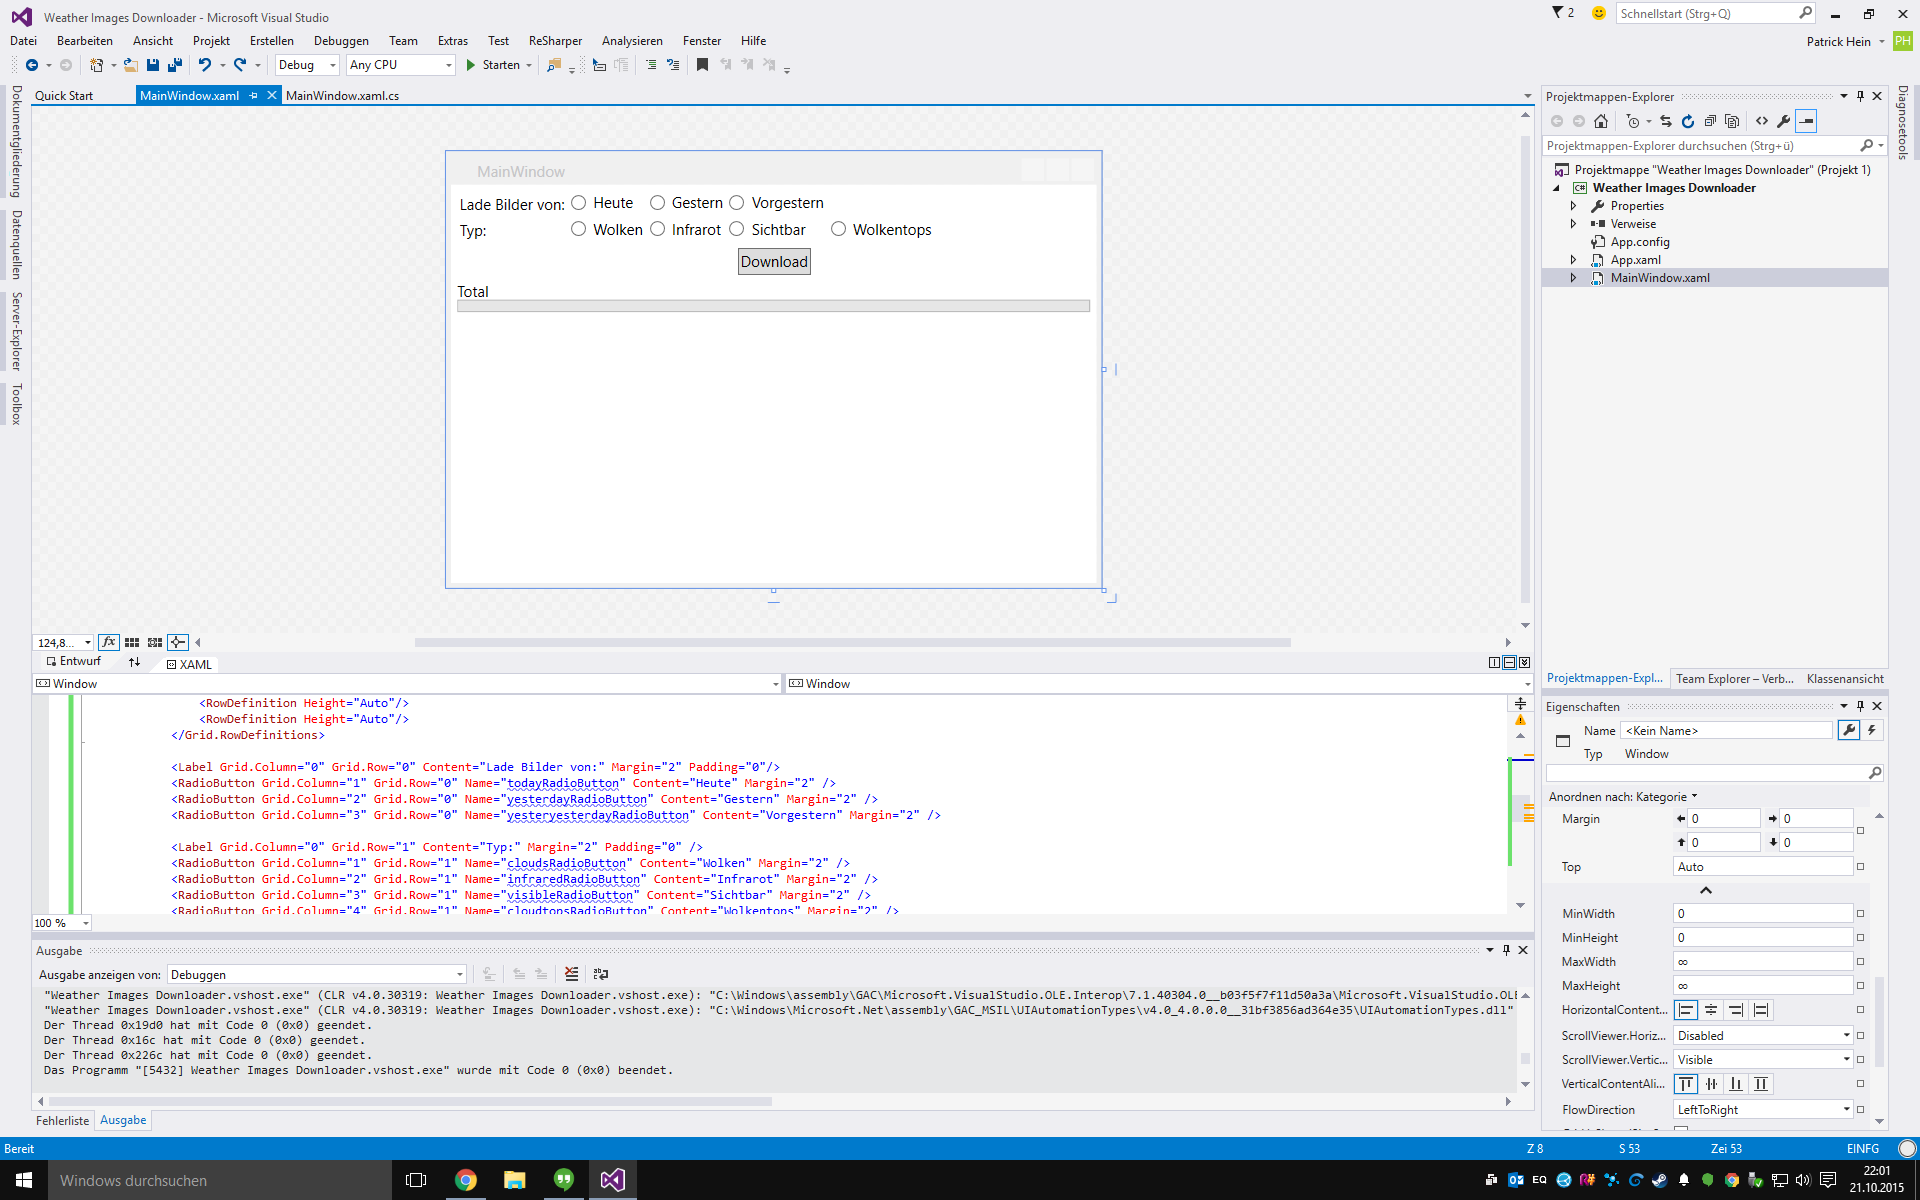The height and width of the screenshot is (1200, 1920).
Task: Open the Debuggen menu
Action: pos(341,41)
